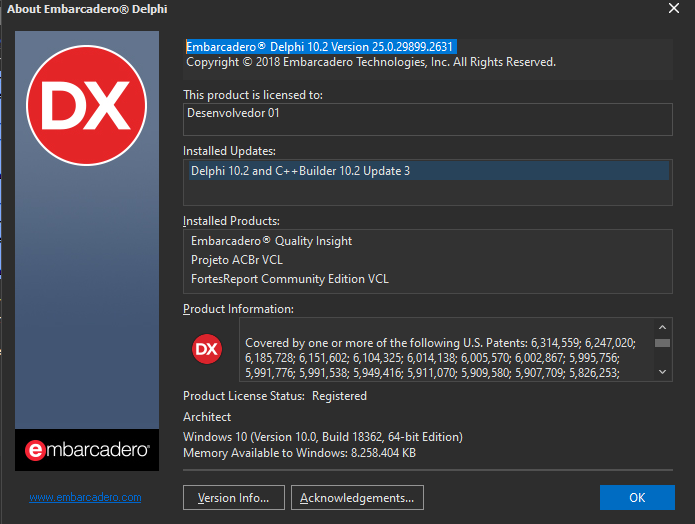Click the small DX icon beside Product Information
The height and width of the screenshot is (524, 695).
pyautogui.click(x=207, y=349)
